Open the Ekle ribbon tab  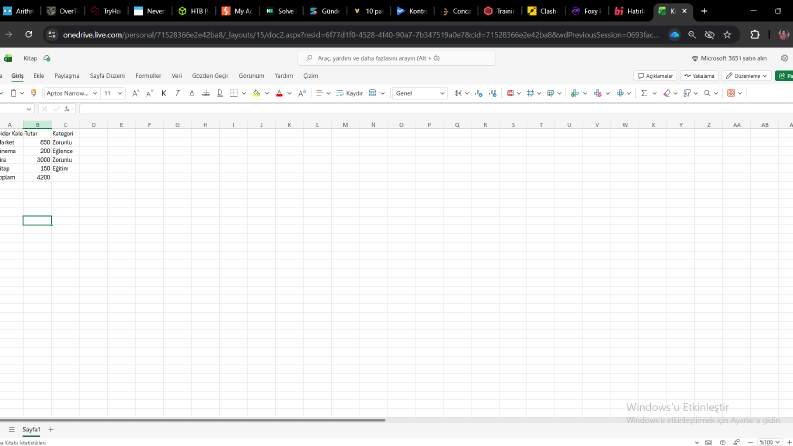click(39, 75)
